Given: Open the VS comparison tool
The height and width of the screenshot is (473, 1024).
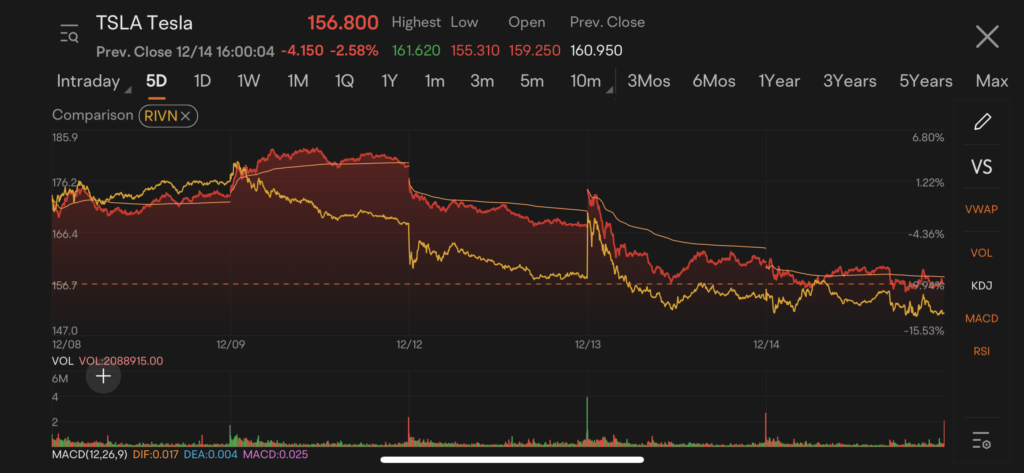Looking at the screenshot, I should [982, 167].
